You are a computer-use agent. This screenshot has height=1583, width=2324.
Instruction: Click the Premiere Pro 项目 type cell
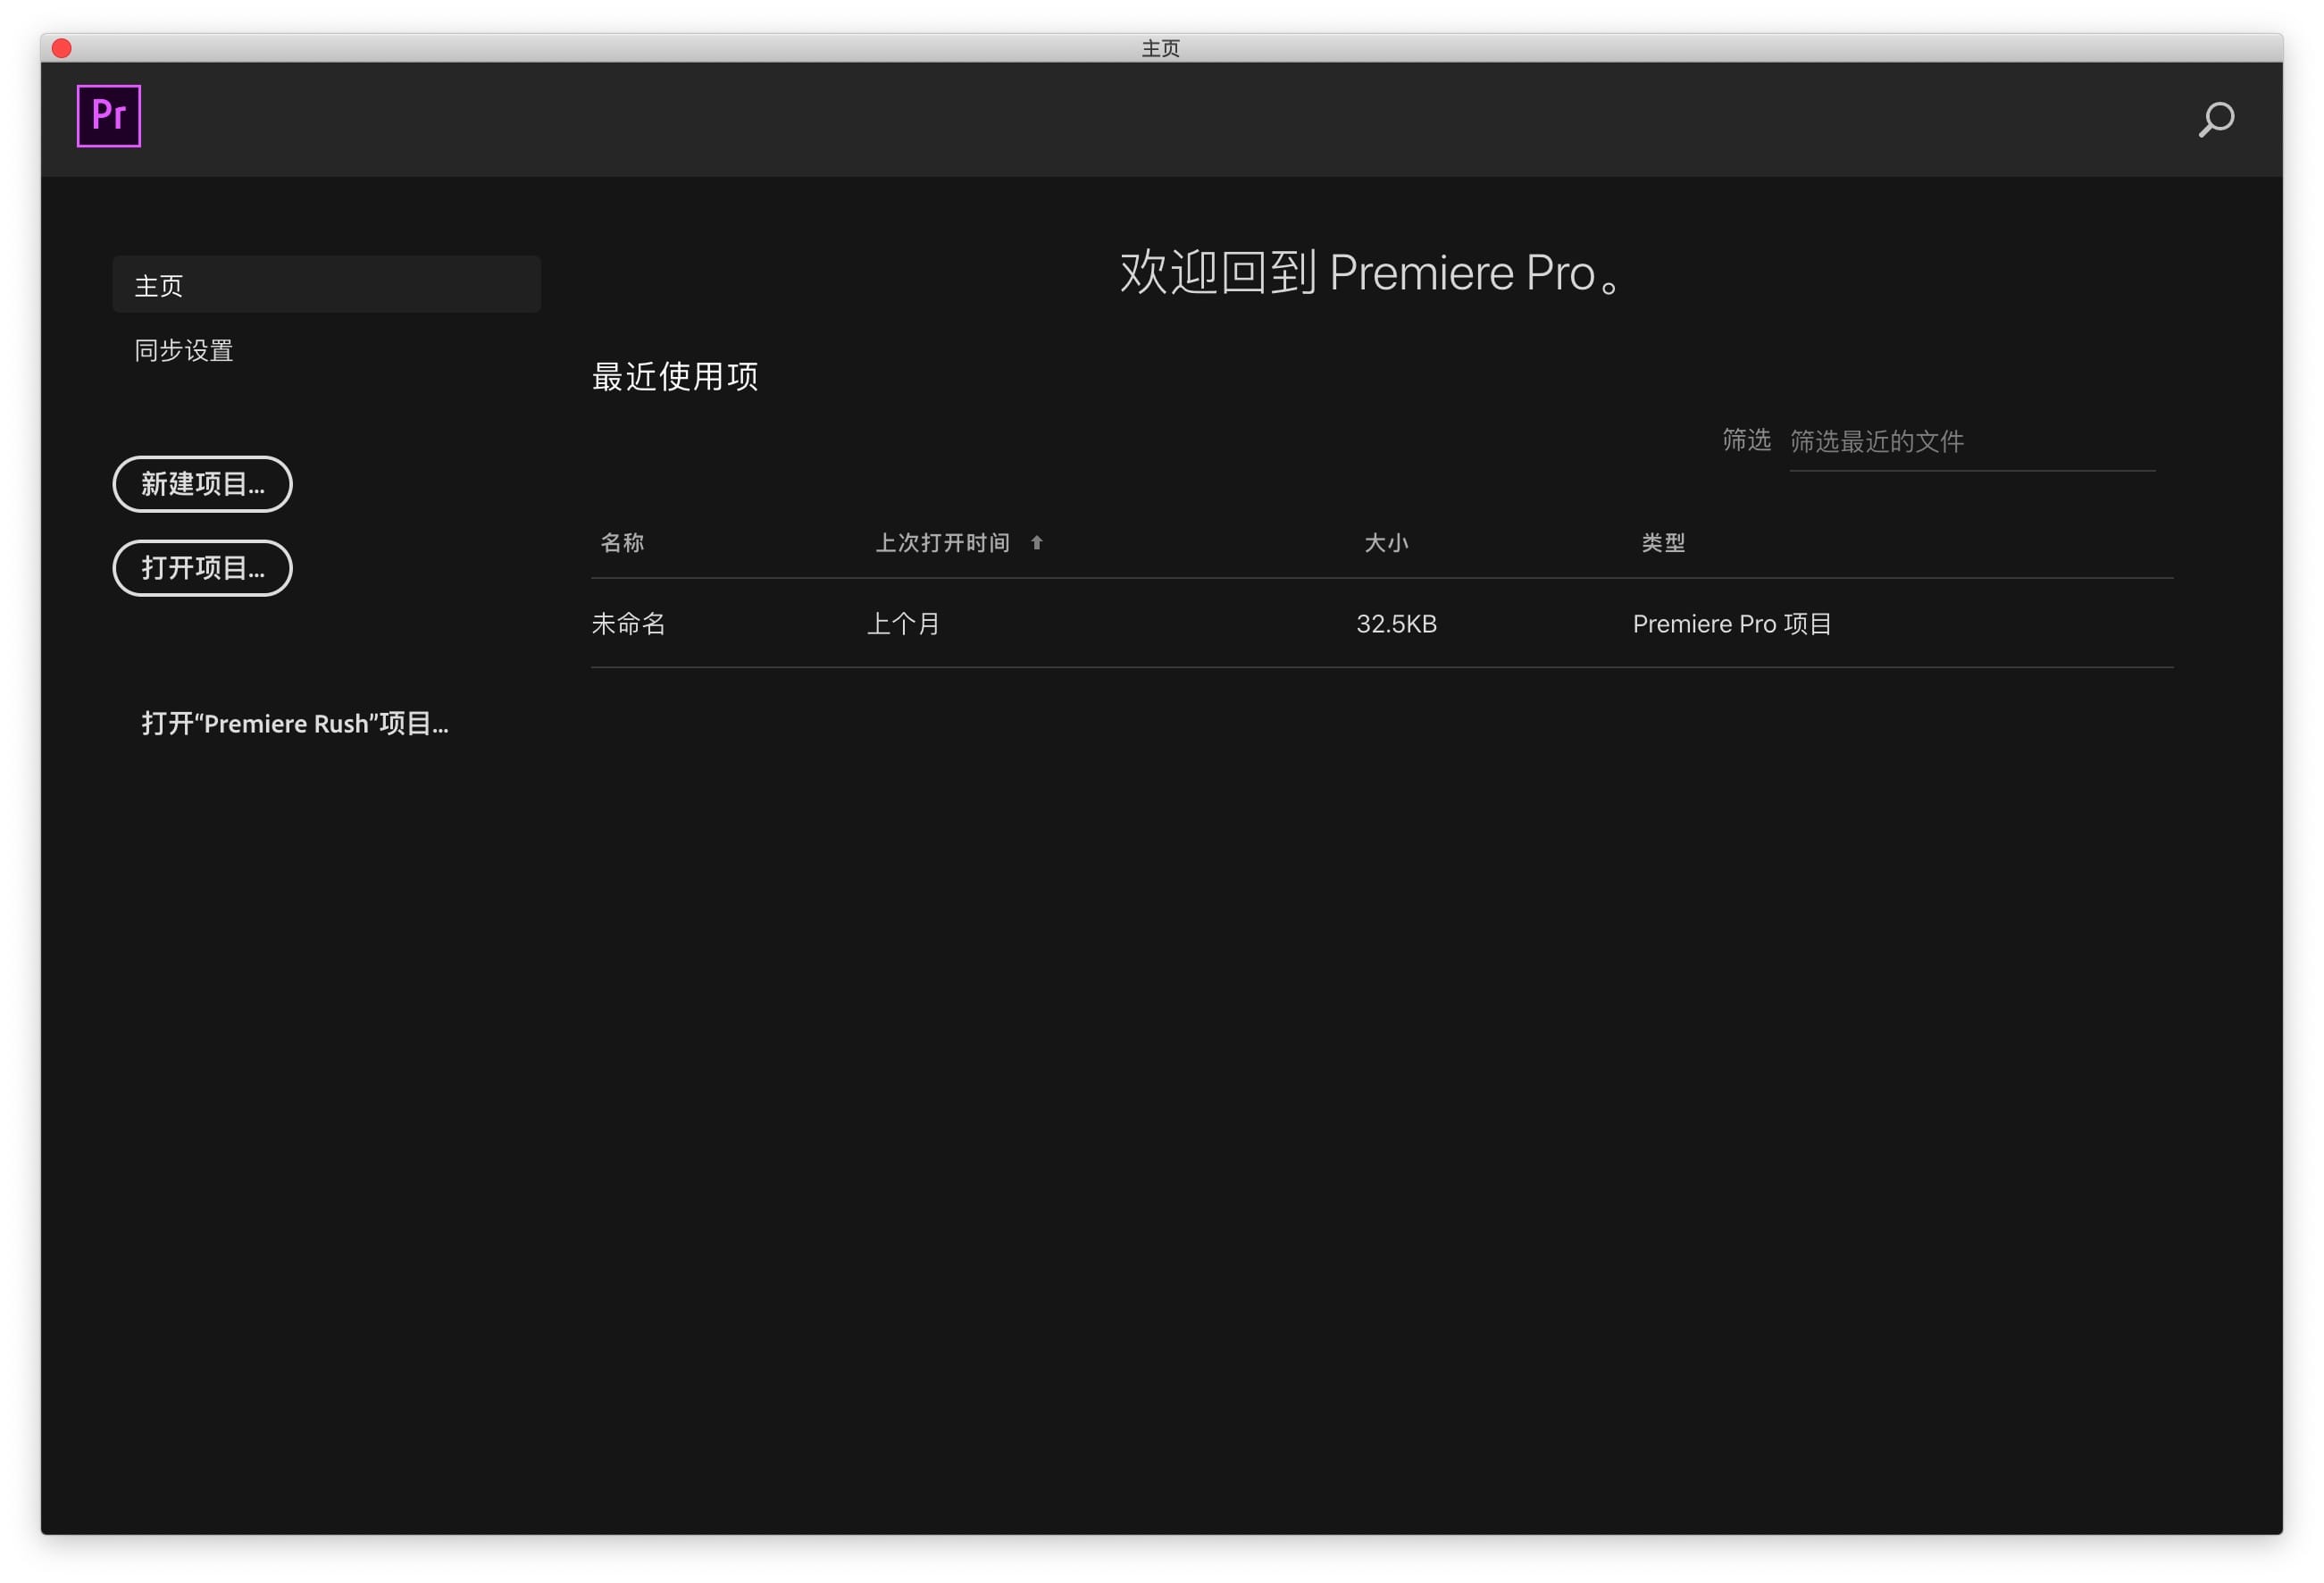pos(1731,624)
